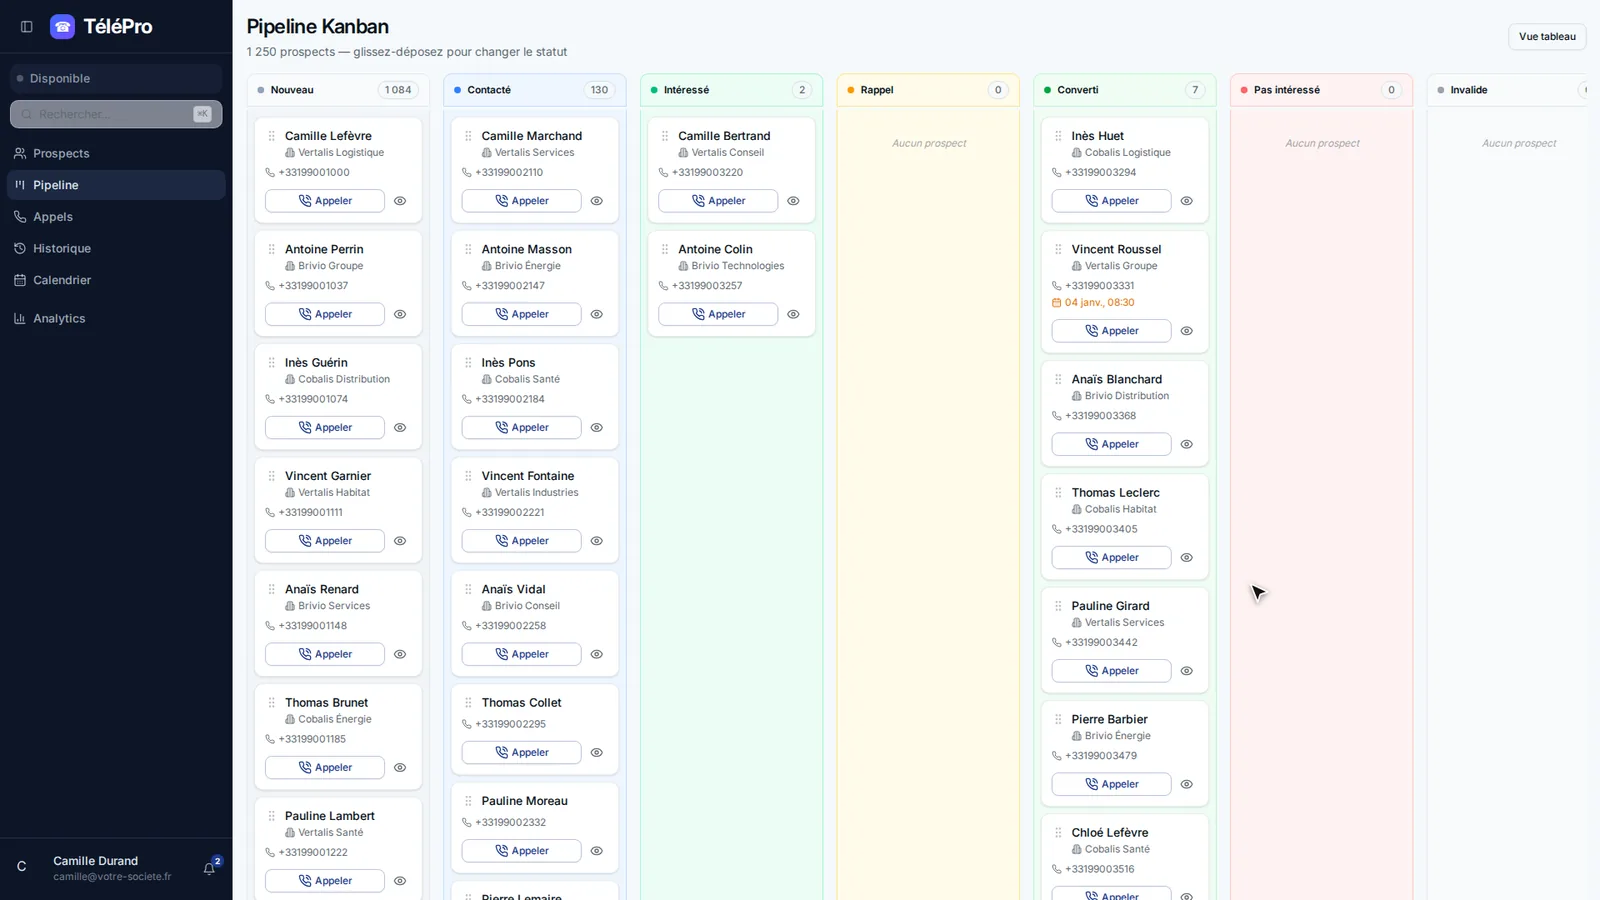Click drag handle on Pauline Girard card
Viewport: 1600px width, 900px height.
(1058, 606)
